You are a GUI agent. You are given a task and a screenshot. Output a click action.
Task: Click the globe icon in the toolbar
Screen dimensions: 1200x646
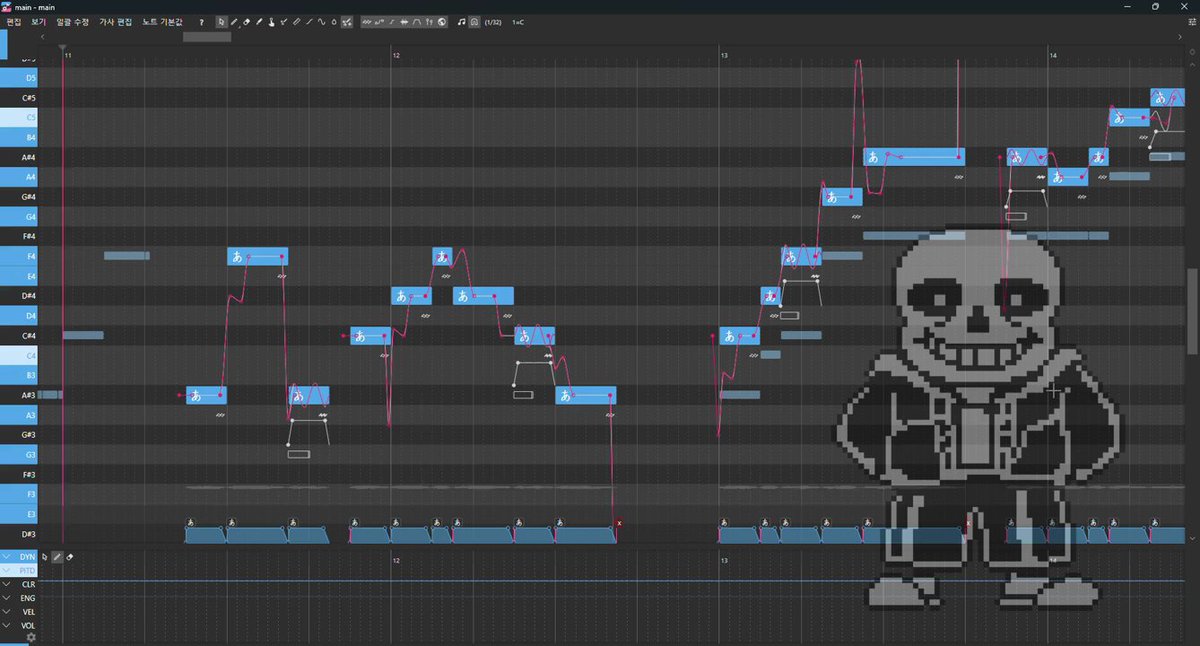442,21
